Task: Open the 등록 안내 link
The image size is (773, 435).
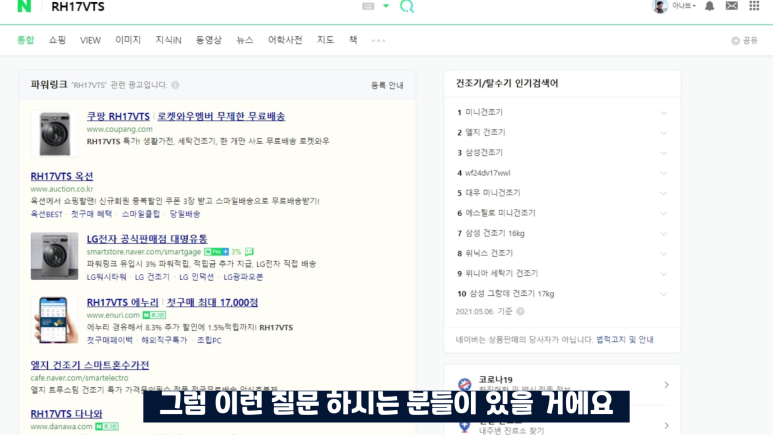Action: click(x=387, y=85)
